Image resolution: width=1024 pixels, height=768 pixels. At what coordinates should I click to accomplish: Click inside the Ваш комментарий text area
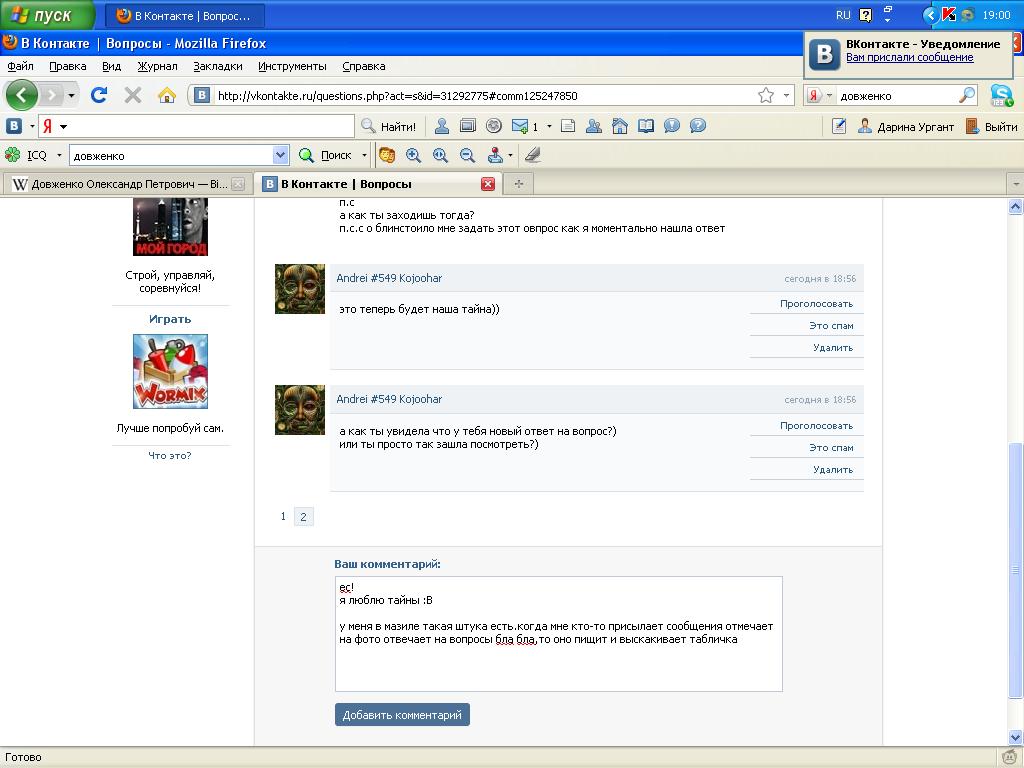coord(558,633)
